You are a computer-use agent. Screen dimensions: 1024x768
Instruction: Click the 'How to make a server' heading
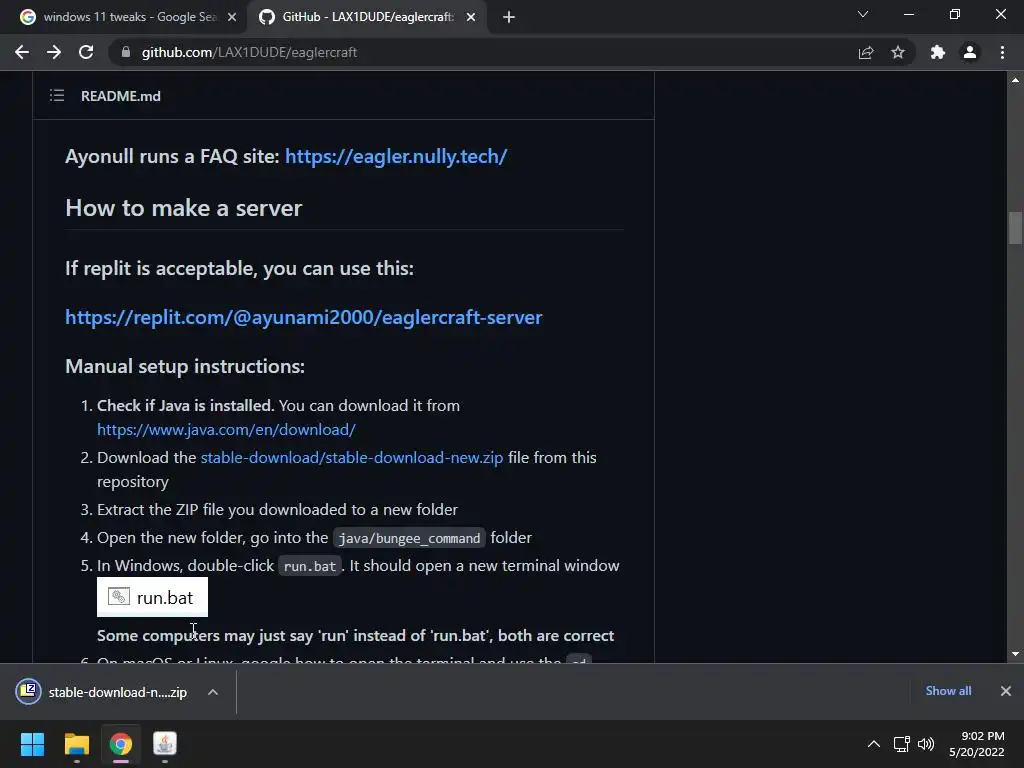coord(184,208)
